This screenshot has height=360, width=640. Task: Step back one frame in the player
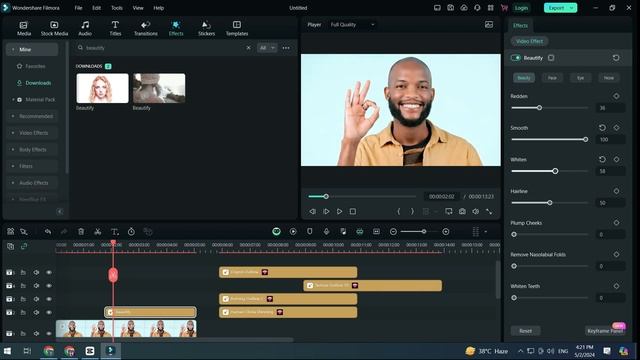click(312, 211)
